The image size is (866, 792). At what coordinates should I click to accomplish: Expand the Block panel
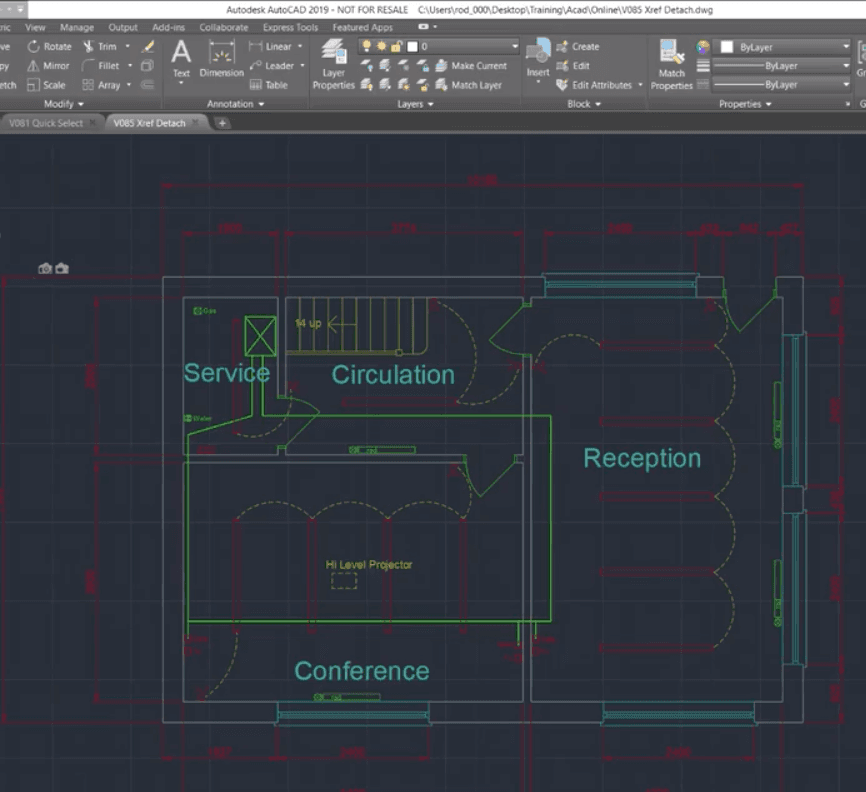pos(584,104)
